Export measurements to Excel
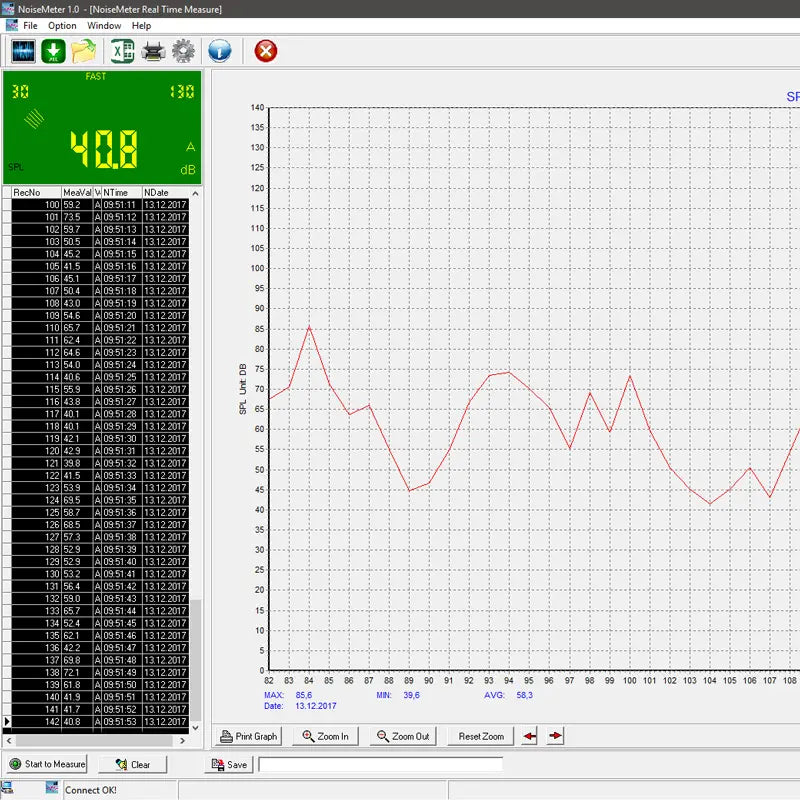 click(120, 50)
